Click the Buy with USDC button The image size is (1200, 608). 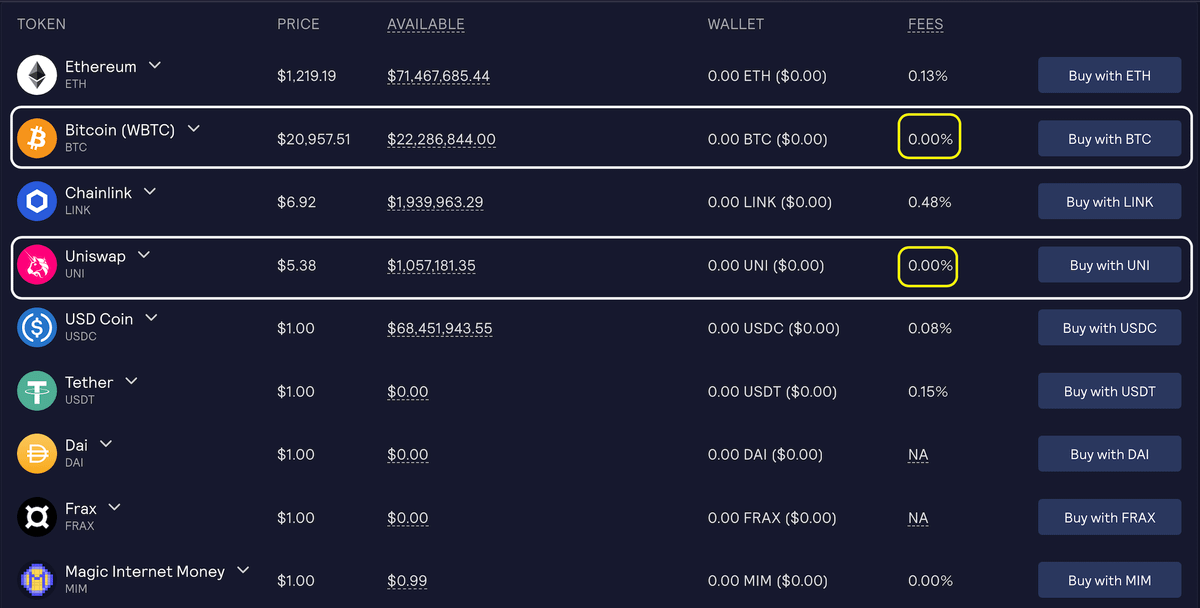coord(1109,328)
